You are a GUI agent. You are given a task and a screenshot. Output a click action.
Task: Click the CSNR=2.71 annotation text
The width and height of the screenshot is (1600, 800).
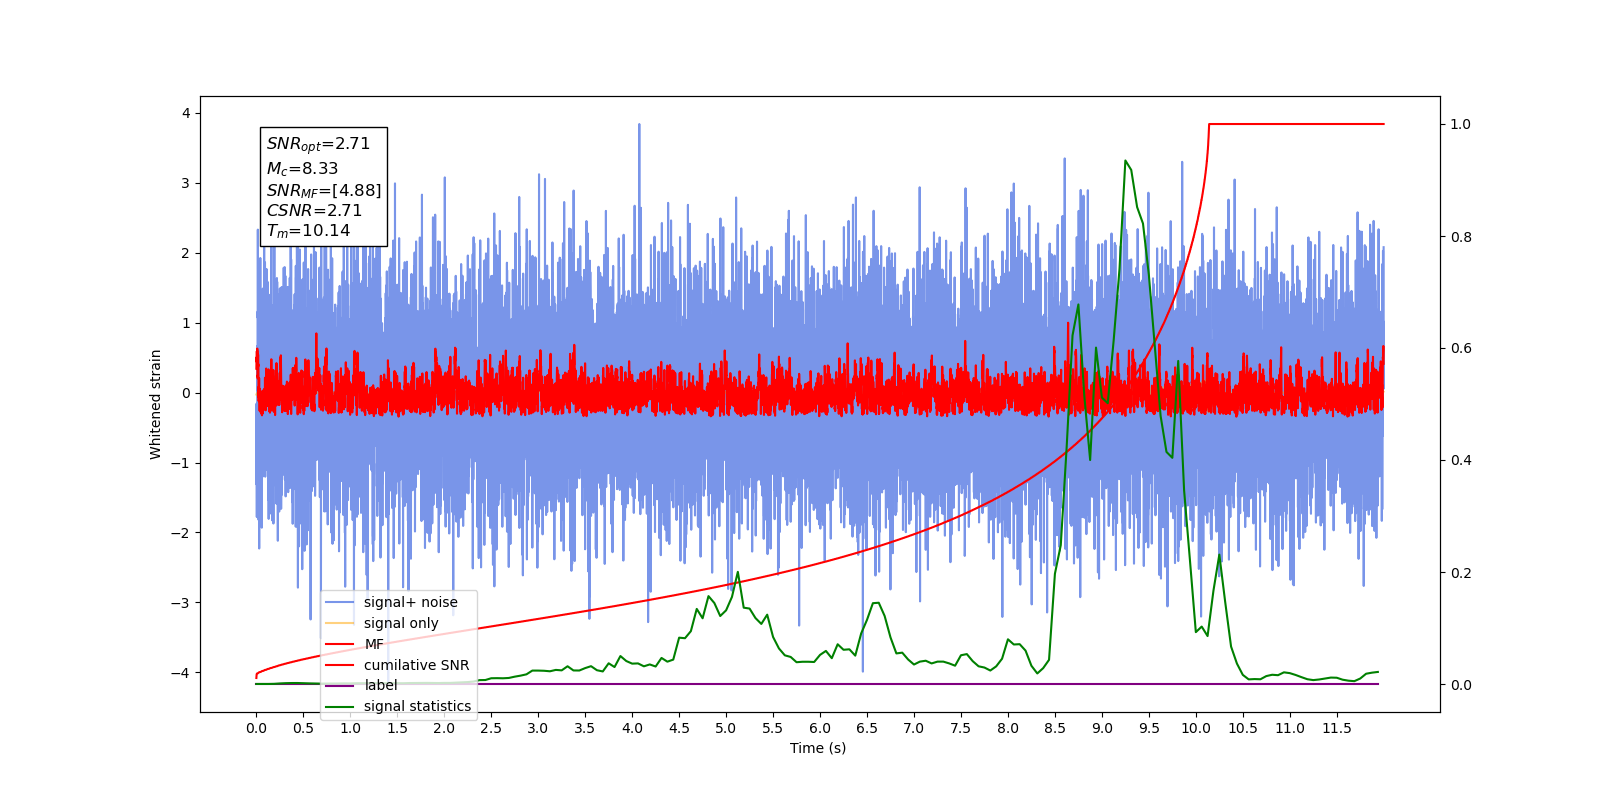[x=314, y=210]
